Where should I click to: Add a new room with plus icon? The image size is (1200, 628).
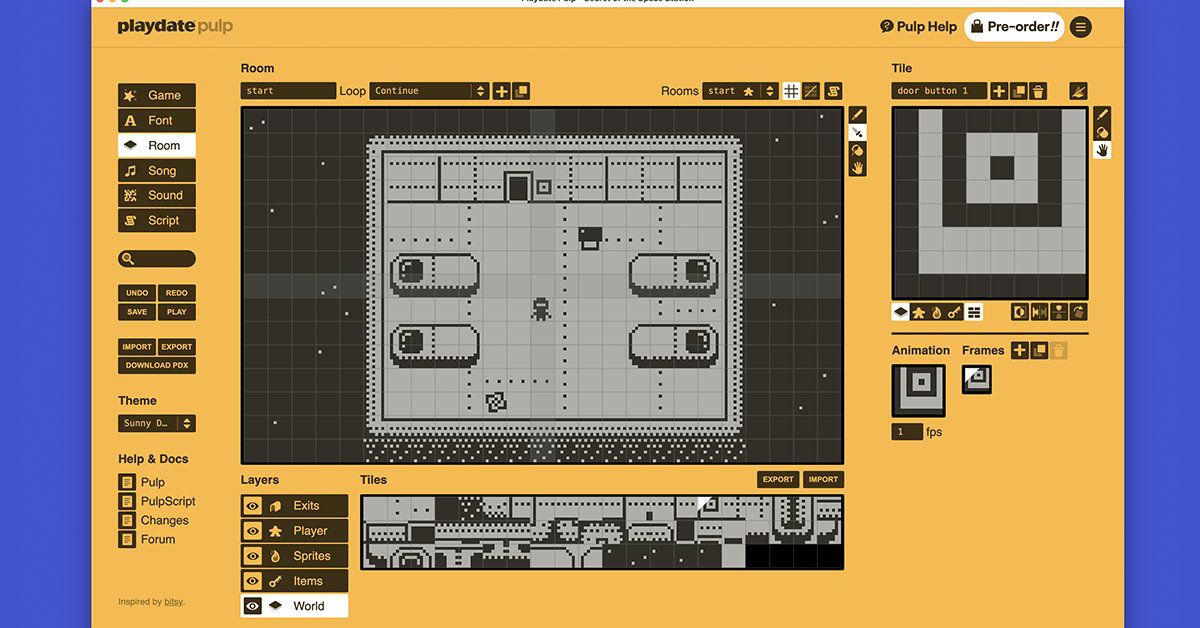coord(501,91)
